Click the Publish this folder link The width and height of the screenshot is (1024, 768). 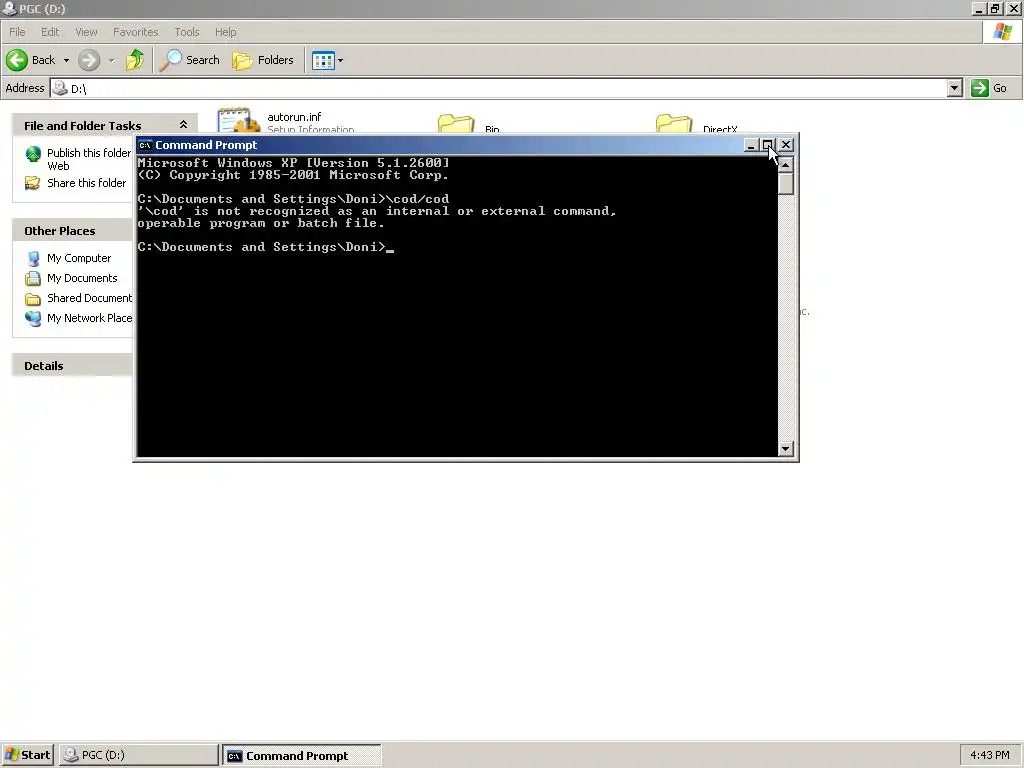point(89,159)
